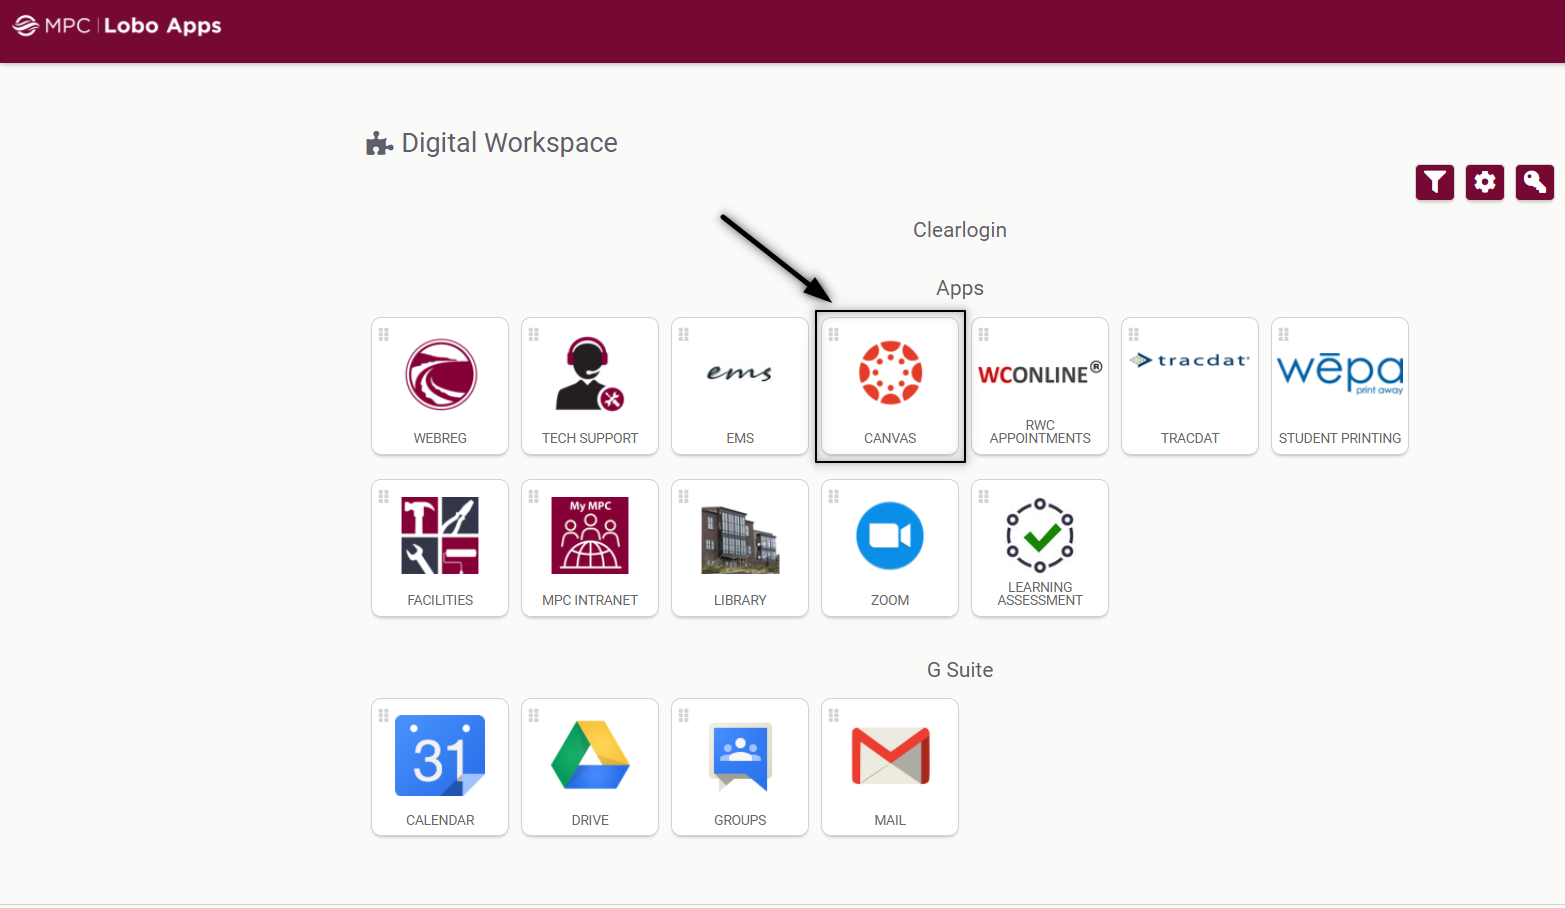This screenshot has height=908, width=1565.
Task: Open the Facilities app tile
Action: 440,548
